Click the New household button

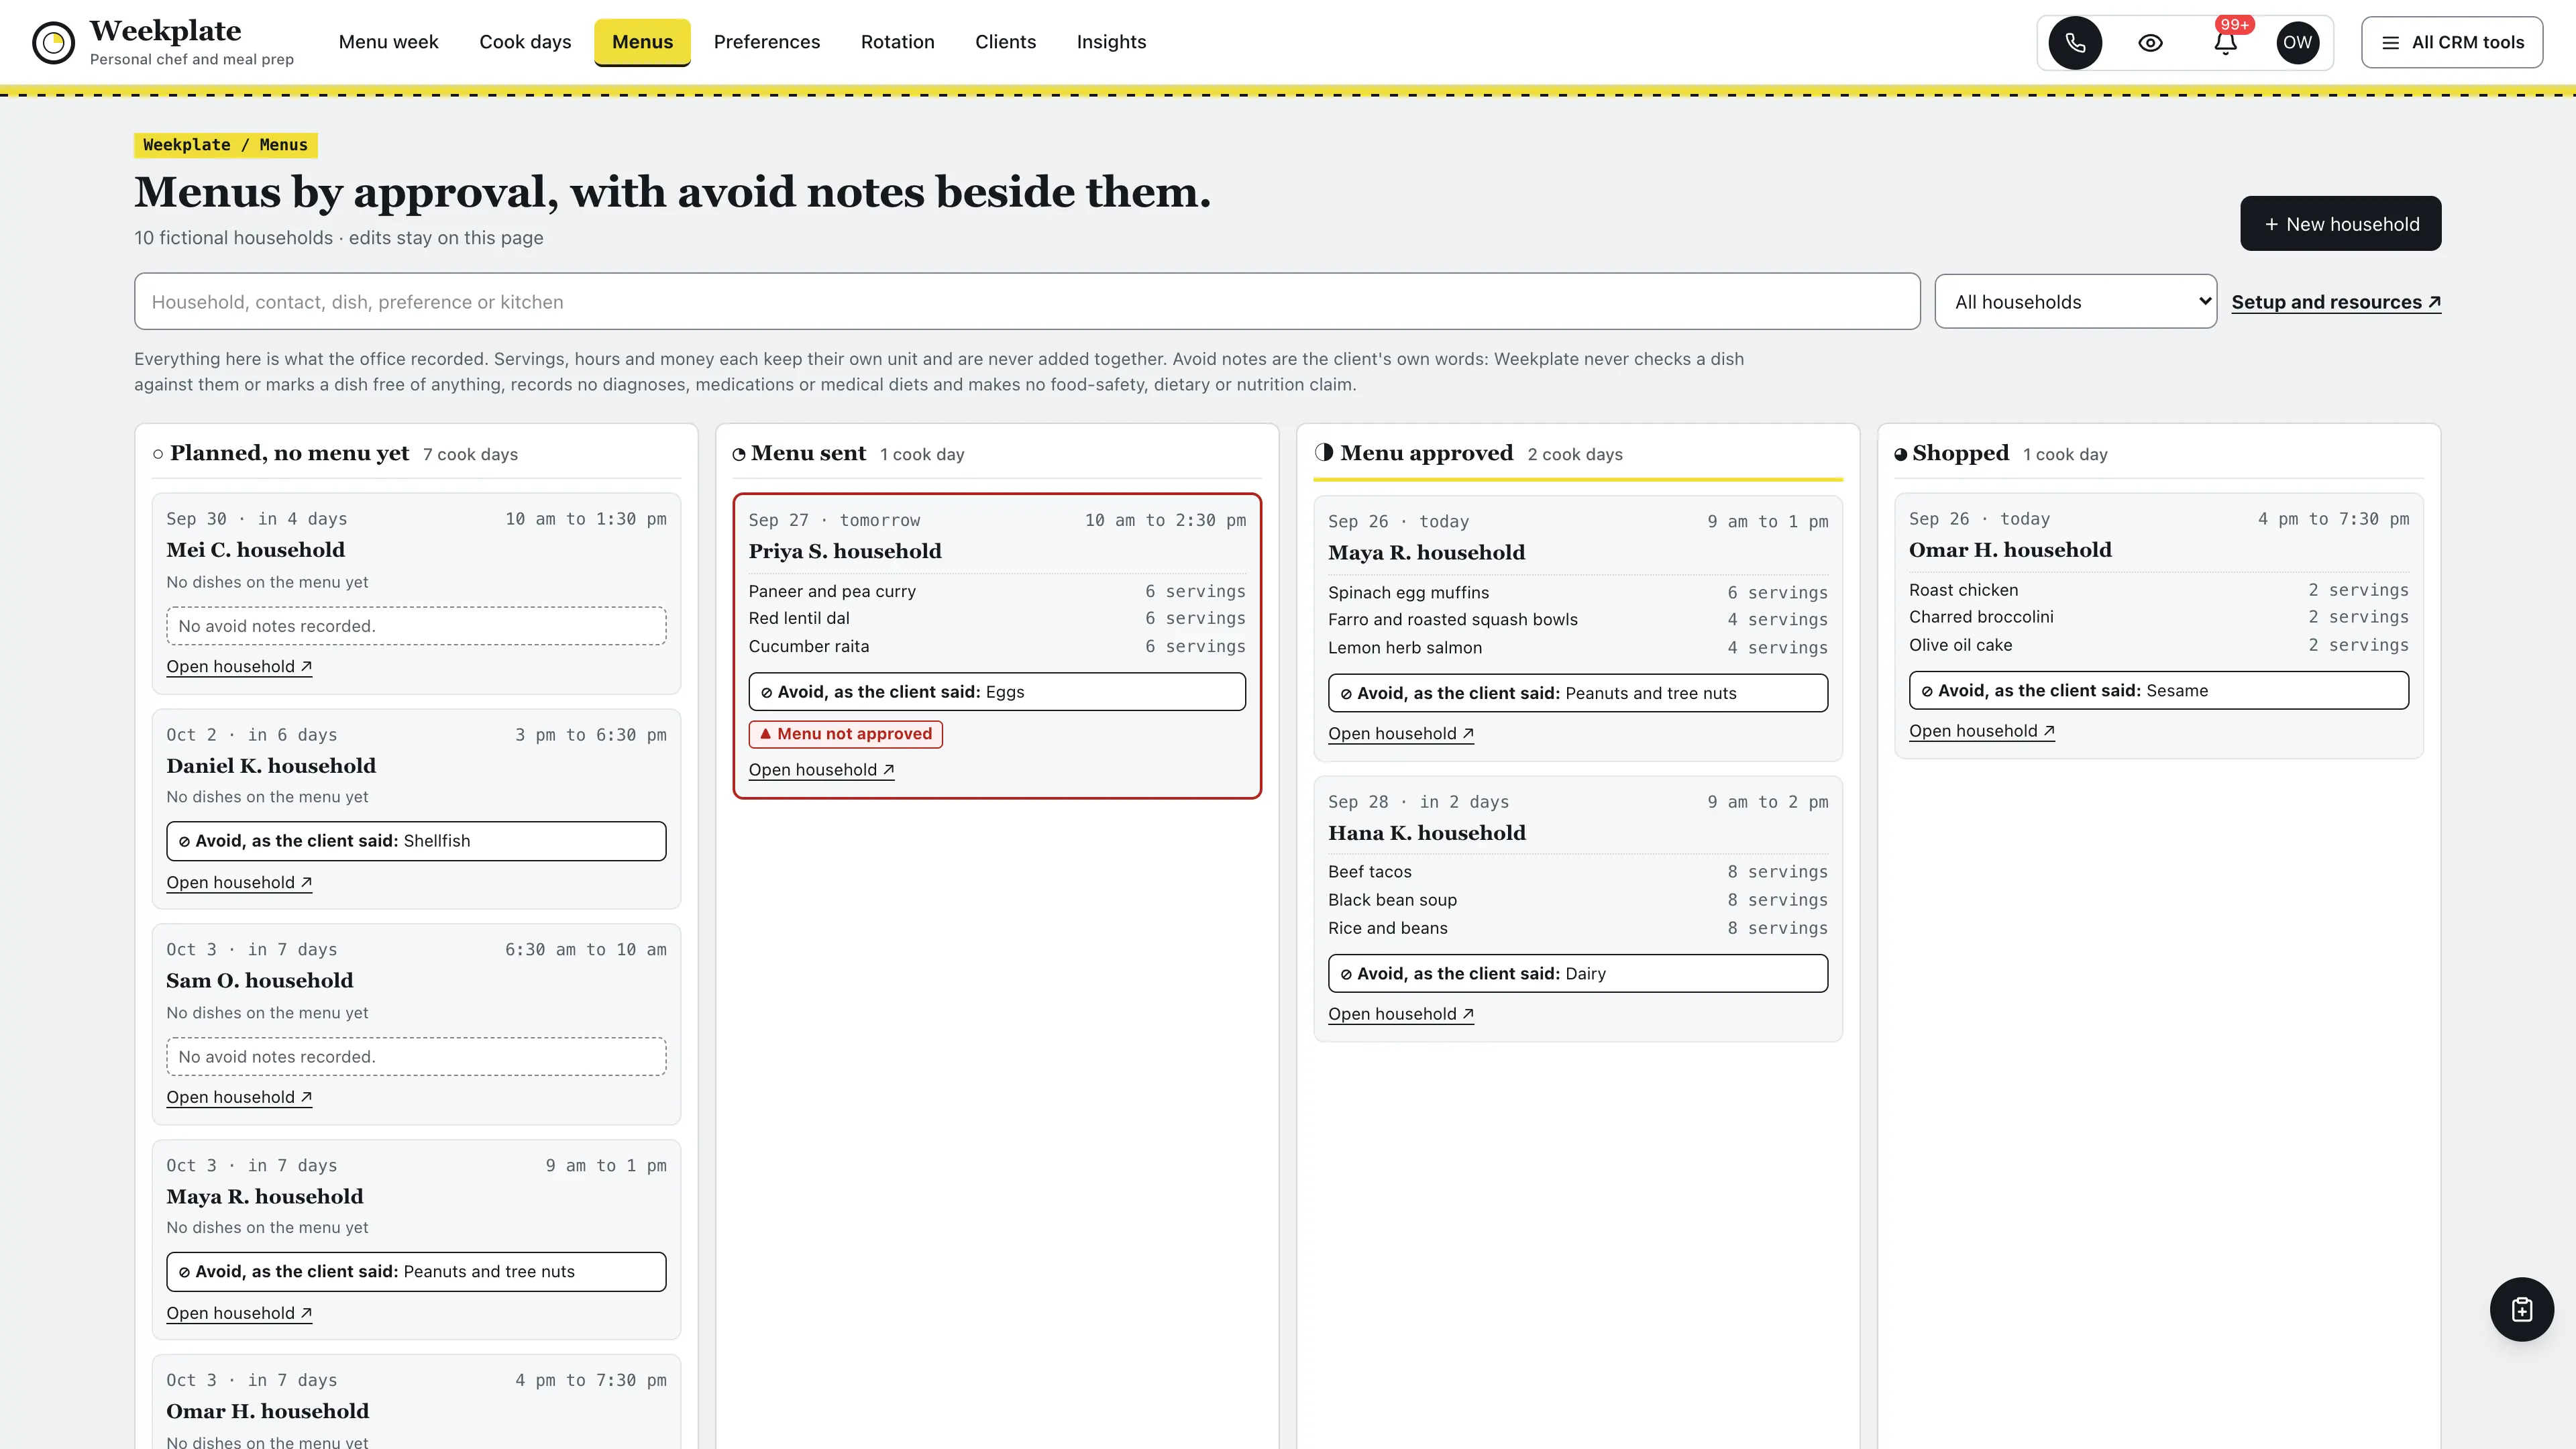(x=2340, y=224)
